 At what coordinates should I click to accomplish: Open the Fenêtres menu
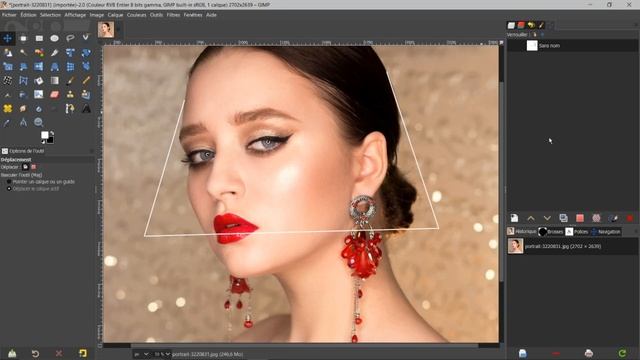[193, 15]
